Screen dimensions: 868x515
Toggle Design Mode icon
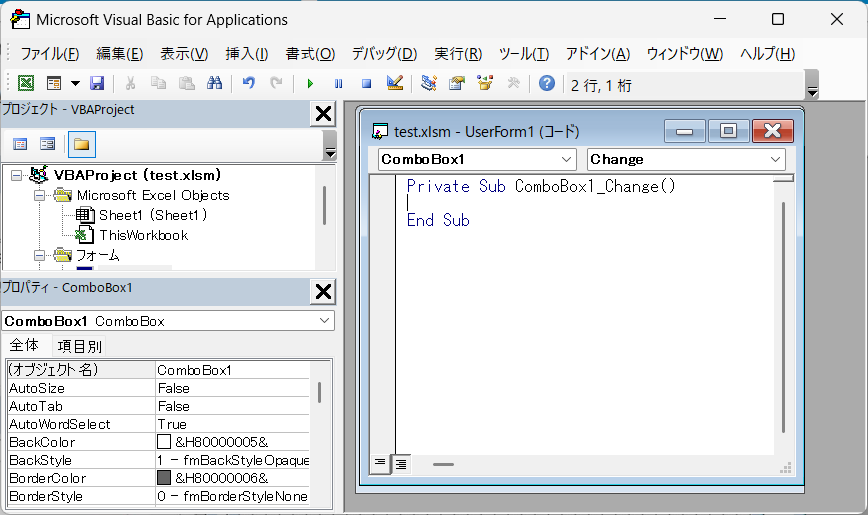click(x=395, y=84)
